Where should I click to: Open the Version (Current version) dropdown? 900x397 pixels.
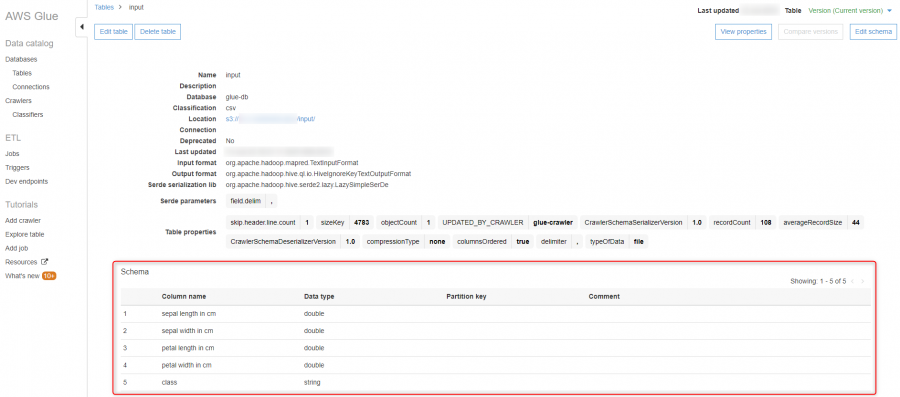pyautogui.click(x=850, y=10)
